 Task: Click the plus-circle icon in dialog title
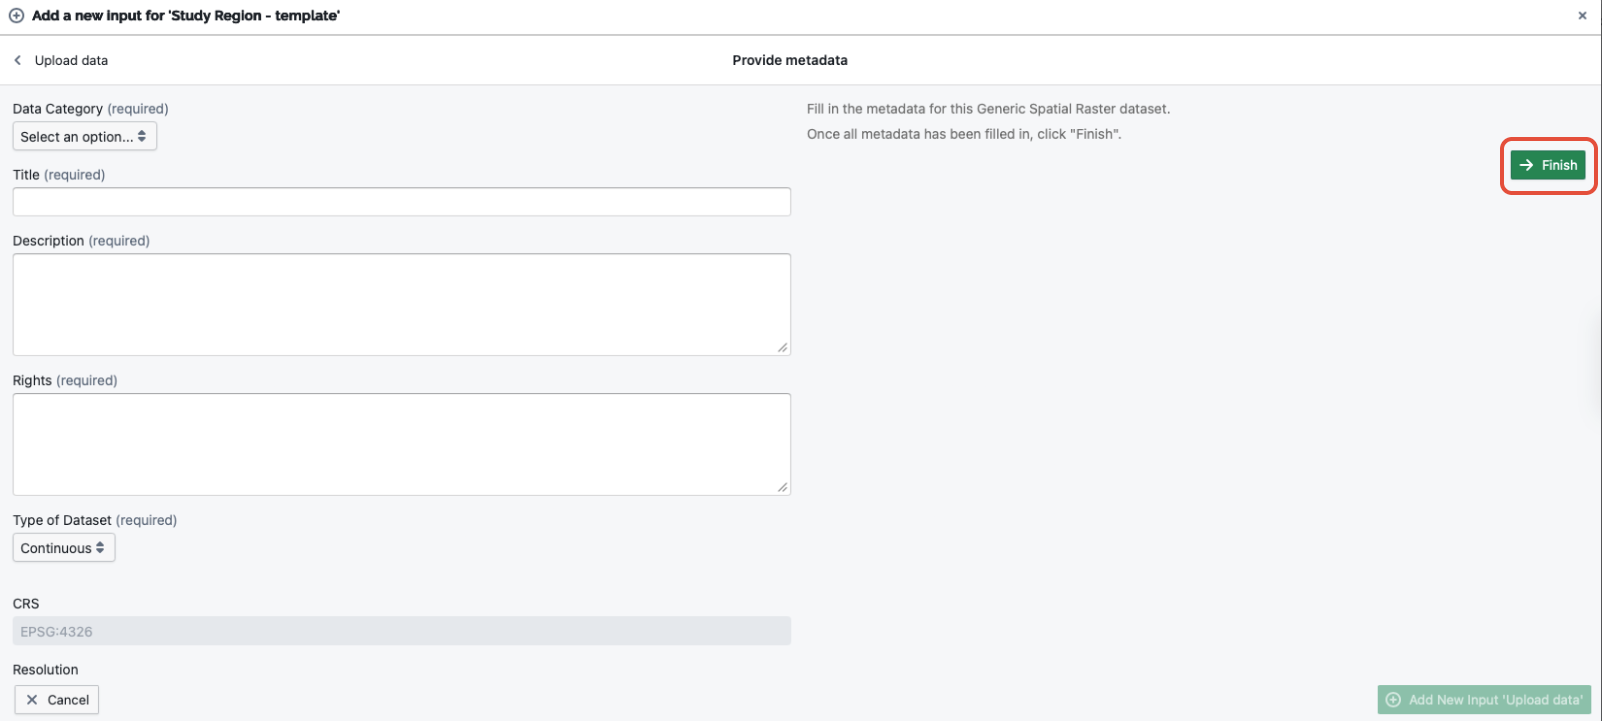coord(17,16)
